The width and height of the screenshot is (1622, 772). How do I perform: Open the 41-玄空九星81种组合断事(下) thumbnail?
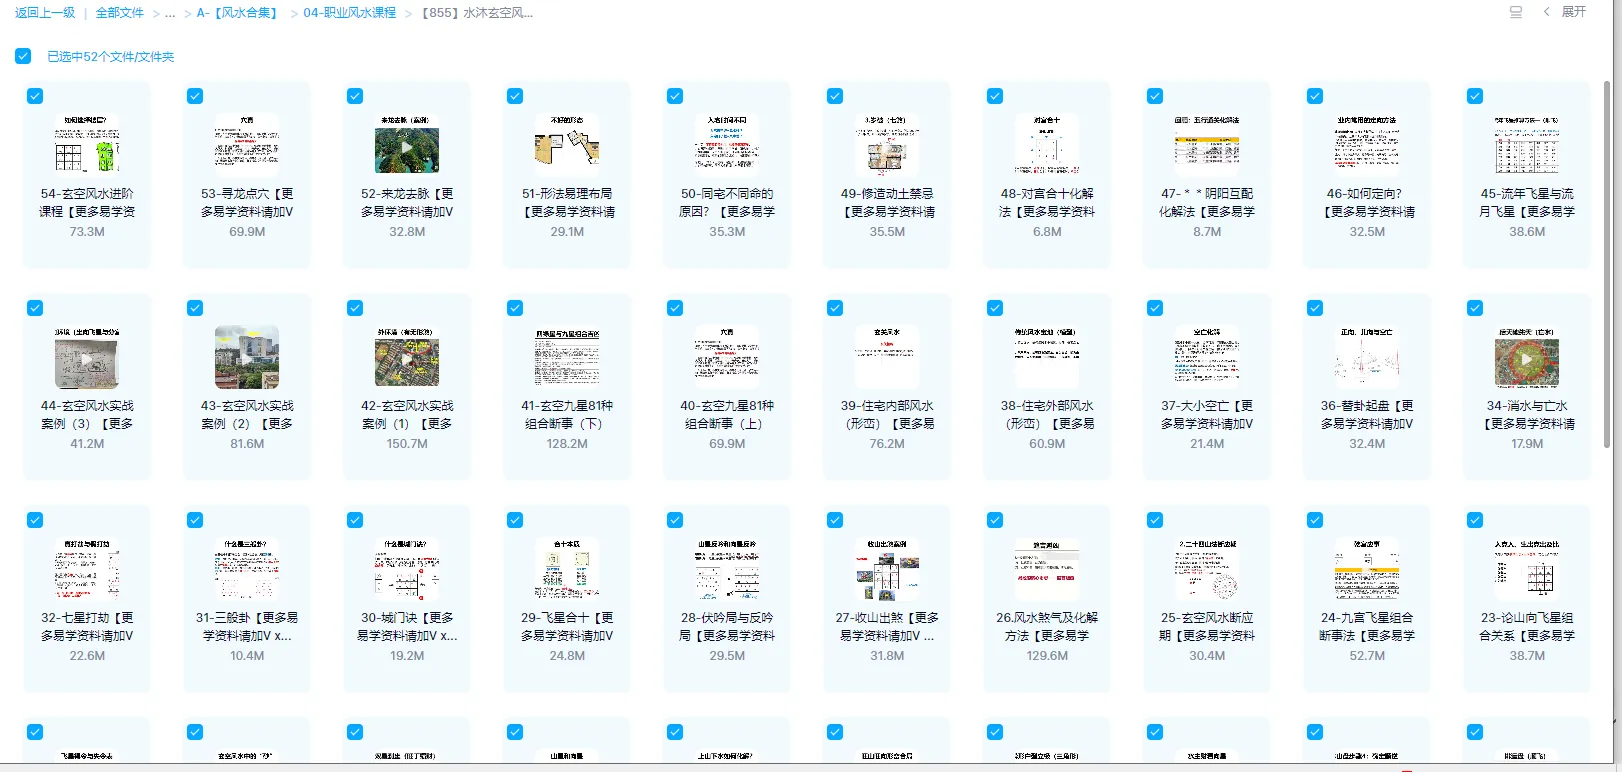pos(567,357)
